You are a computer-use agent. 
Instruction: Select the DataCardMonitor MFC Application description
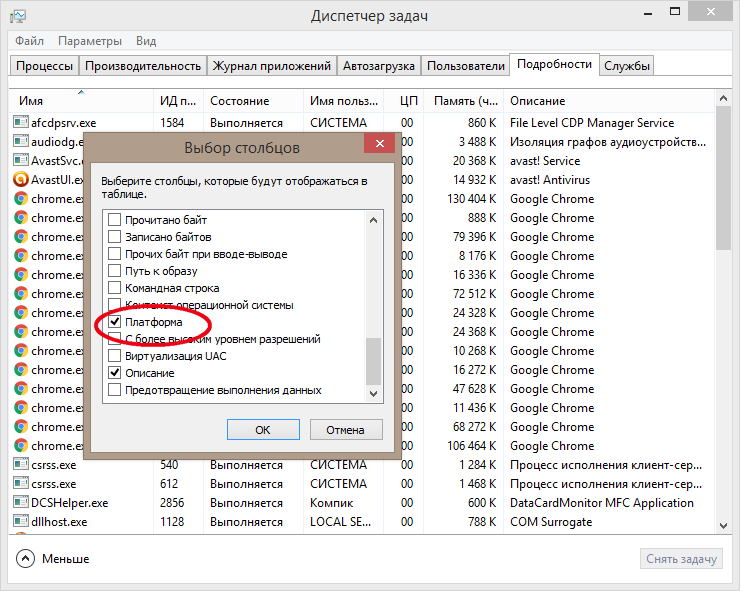click(602, 503)
